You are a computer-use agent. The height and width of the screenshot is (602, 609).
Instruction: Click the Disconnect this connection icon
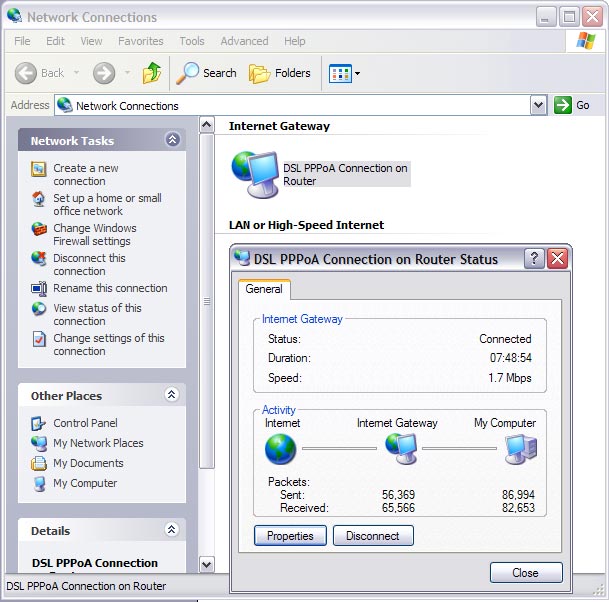[39, 259]
